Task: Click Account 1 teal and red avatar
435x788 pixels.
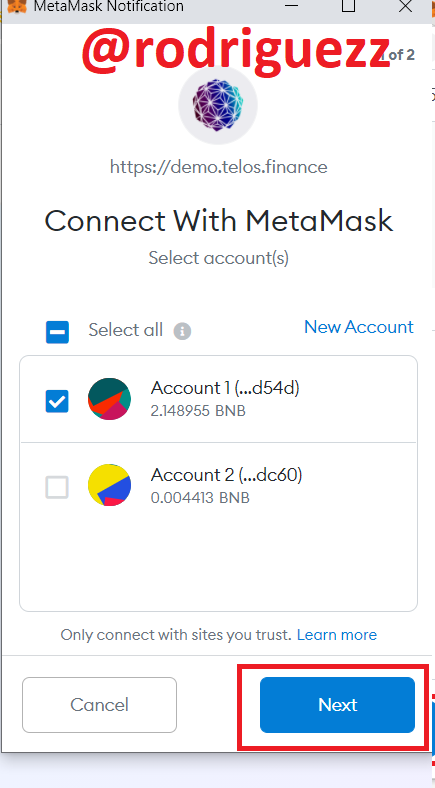Action: pos(110,399)
